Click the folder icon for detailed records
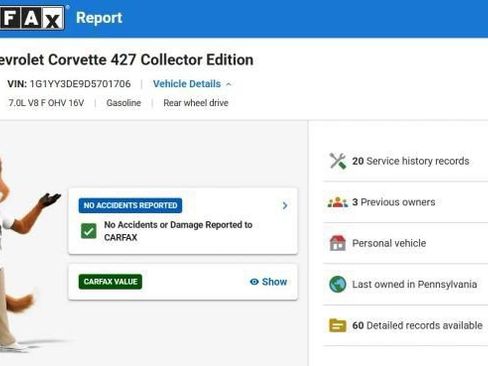 [x=337, y=325]
